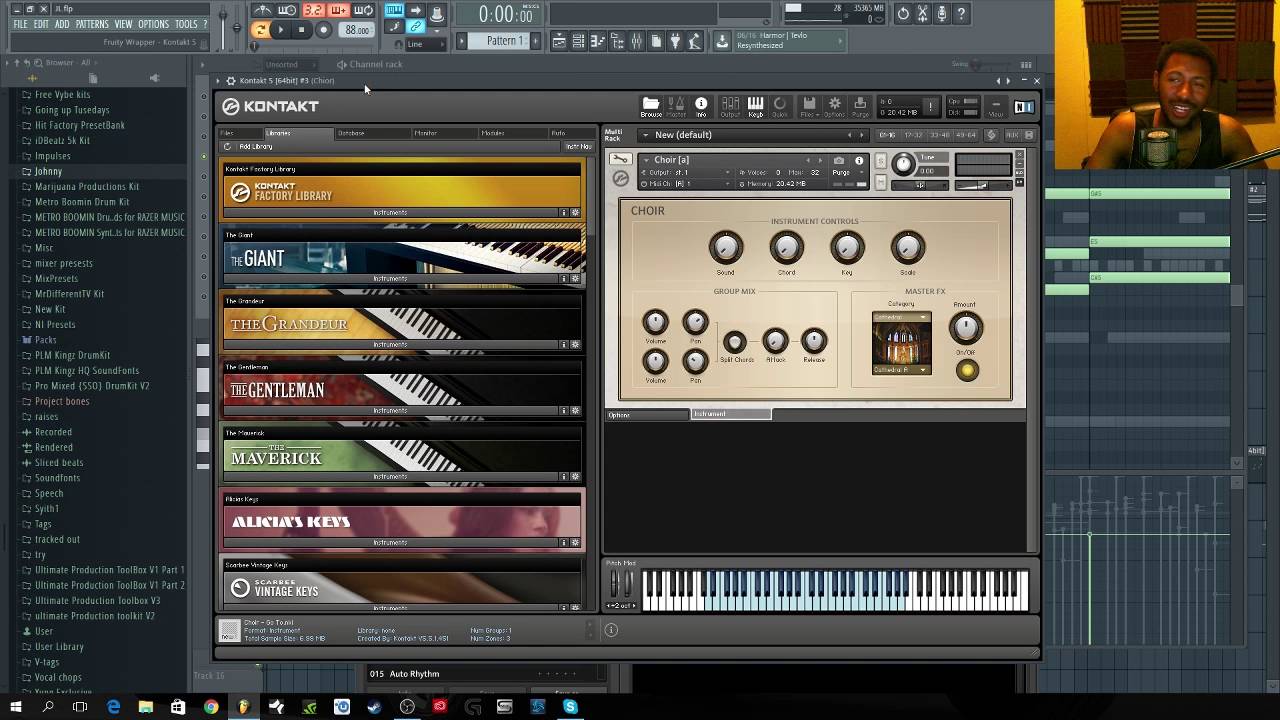The image size is (1280, 720).
Task: Open Skype from the taskbar
Action: click(x=570, y=707)
